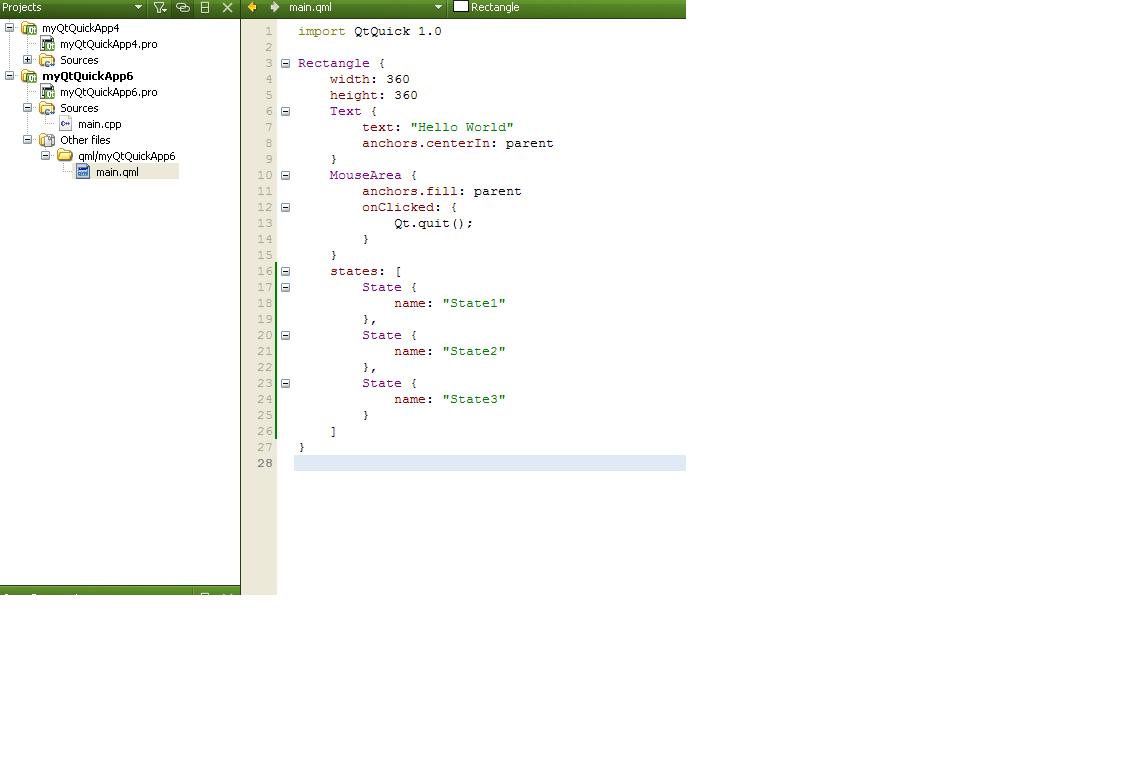Click the split panel icon
The height and width of the screenshot is (767, 1138).
click(x=205, y=7)
